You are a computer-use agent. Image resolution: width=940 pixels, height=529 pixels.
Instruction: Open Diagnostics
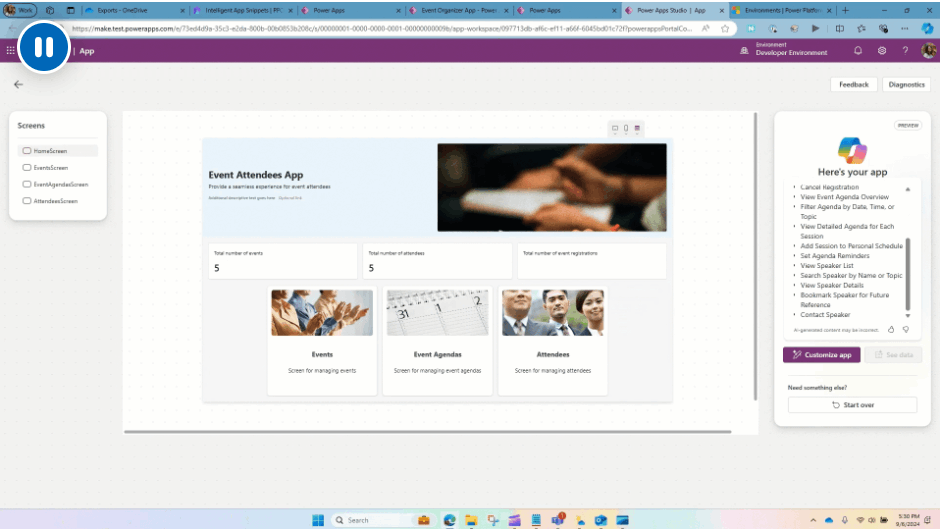click(x=906, y=85)
